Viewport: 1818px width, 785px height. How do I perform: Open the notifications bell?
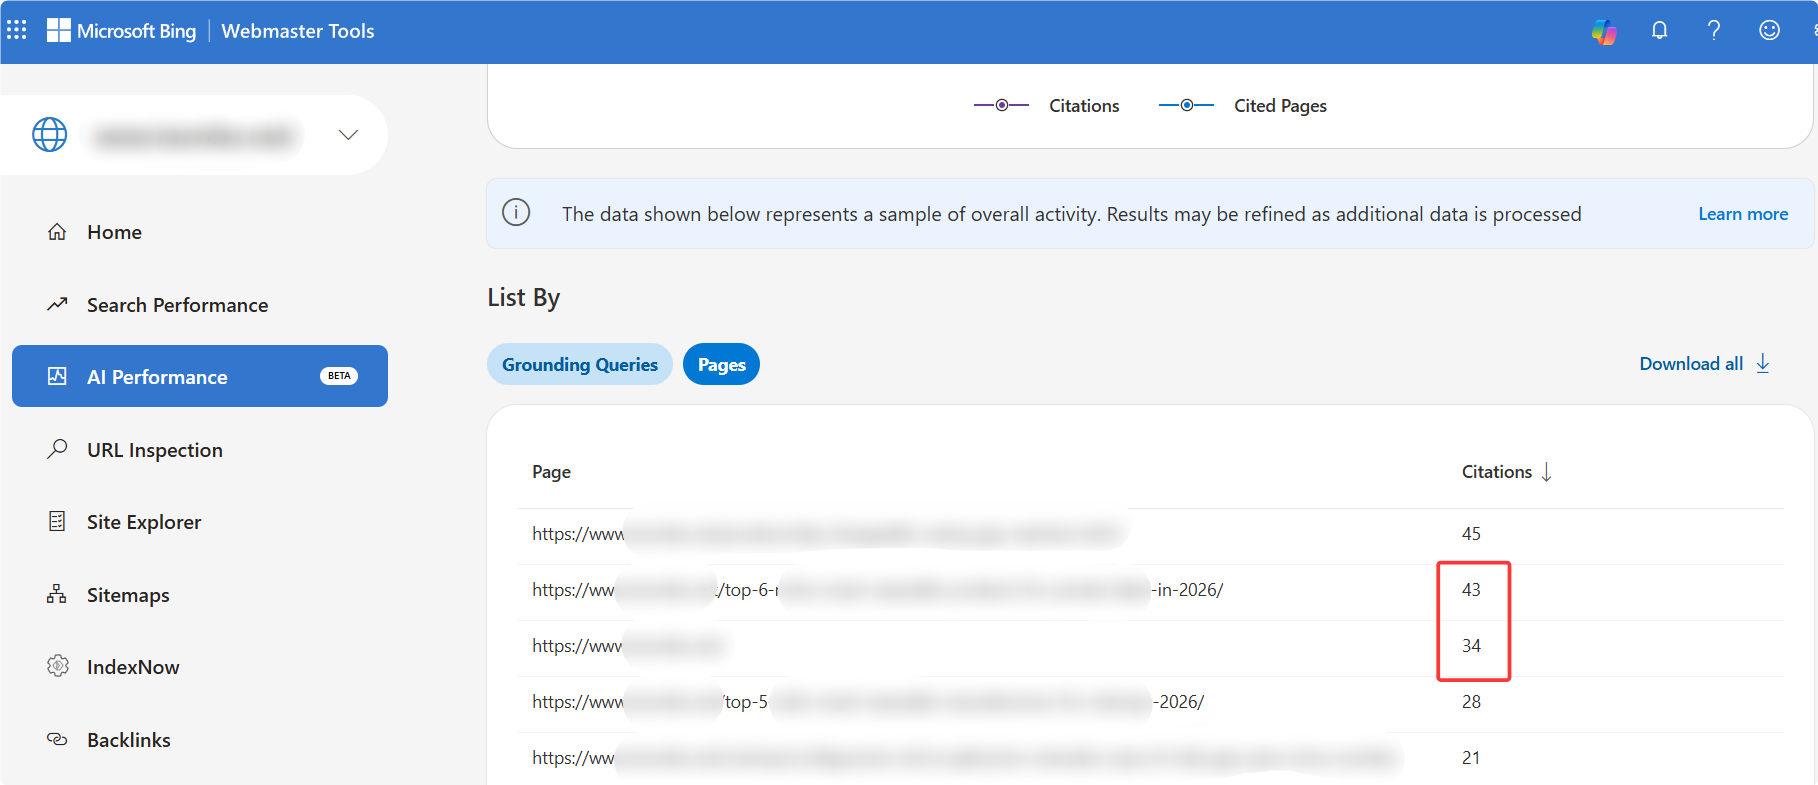point(1659,31)
